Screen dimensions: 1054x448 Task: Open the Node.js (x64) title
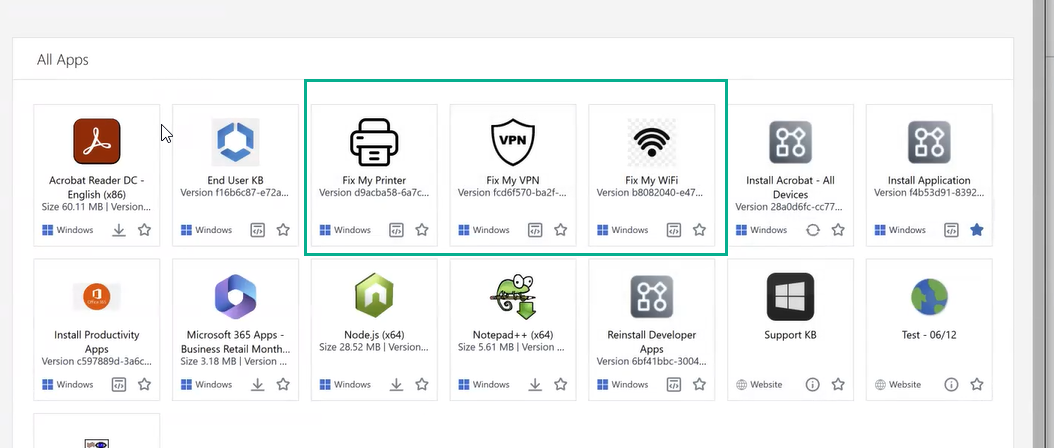coord(374,335)
